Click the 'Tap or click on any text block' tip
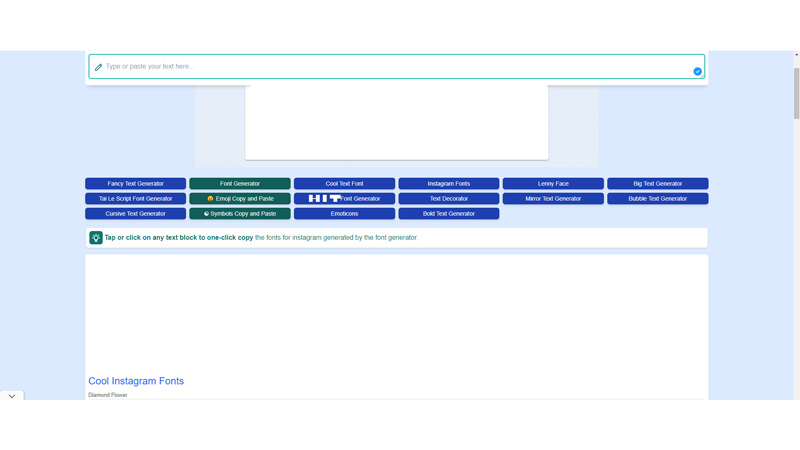800x450 pixels. 396,238
